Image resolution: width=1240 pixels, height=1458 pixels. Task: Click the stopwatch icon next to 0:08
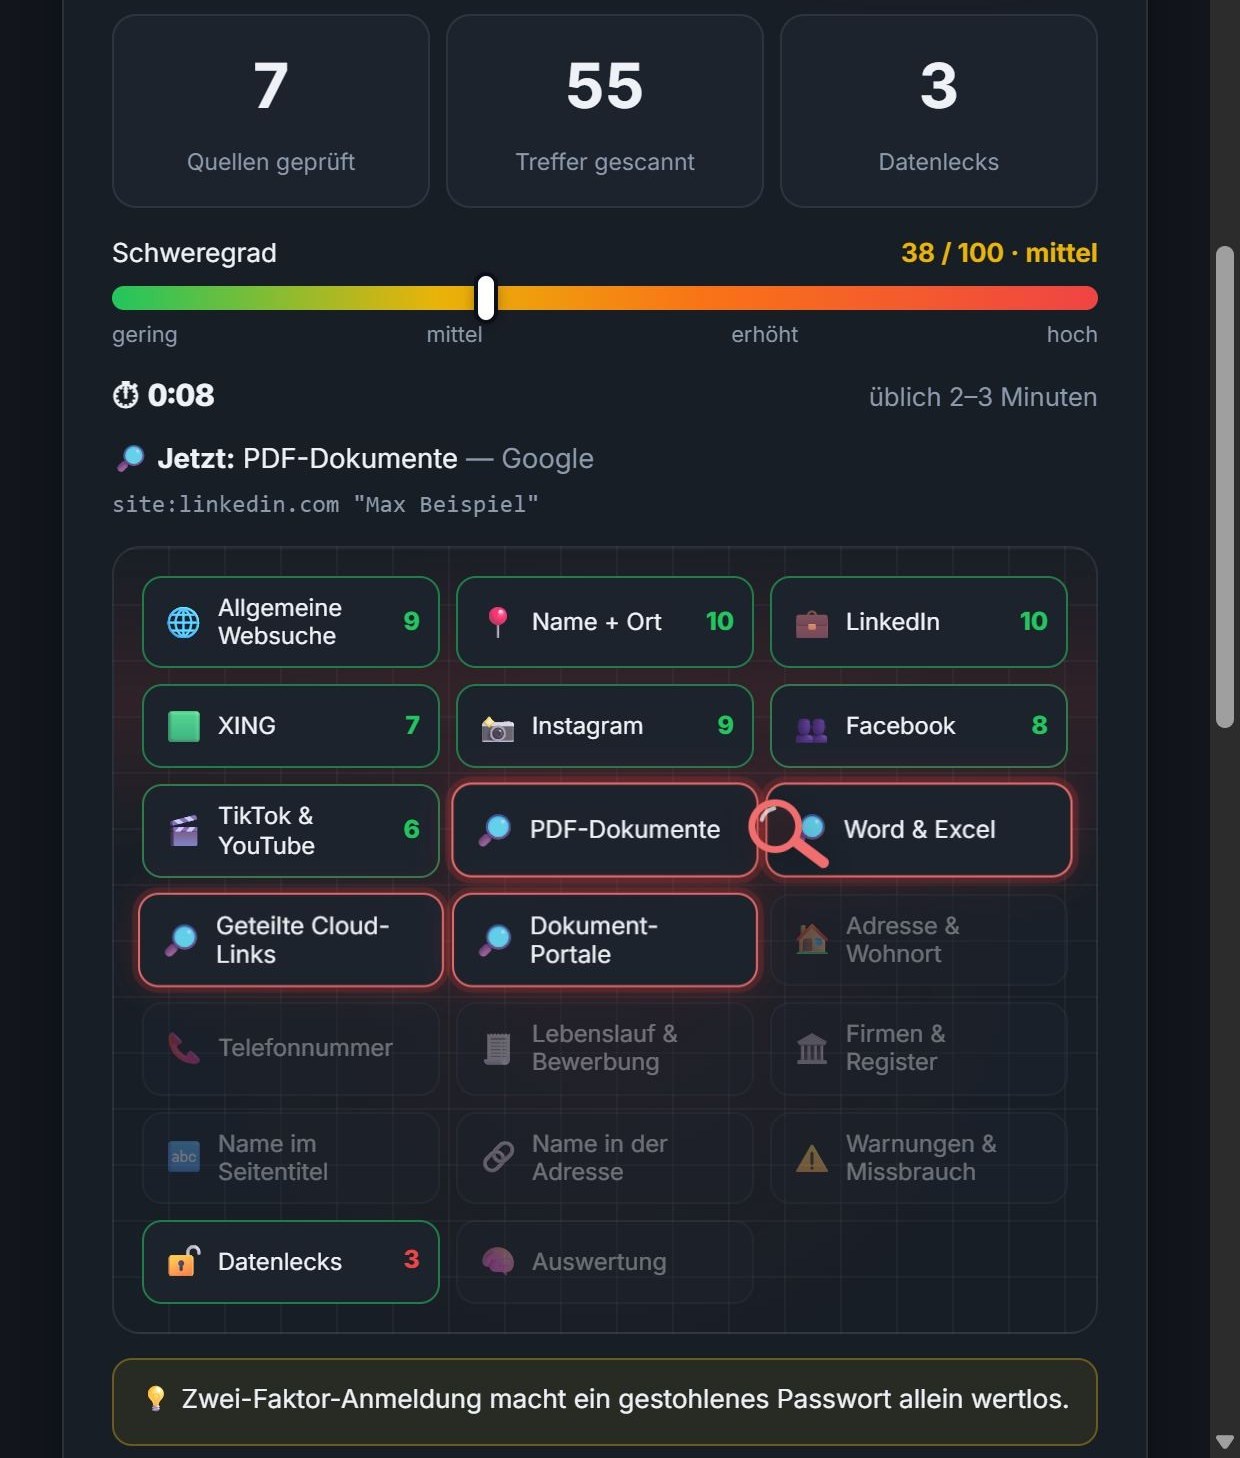125,395
